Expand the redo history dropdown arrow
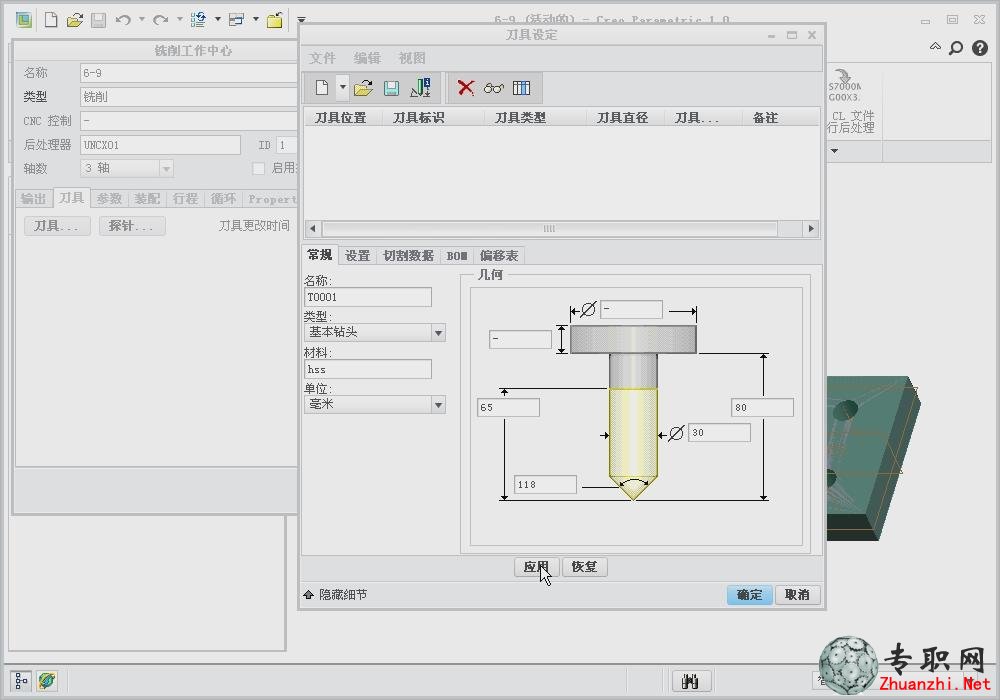 pos(179,19)
